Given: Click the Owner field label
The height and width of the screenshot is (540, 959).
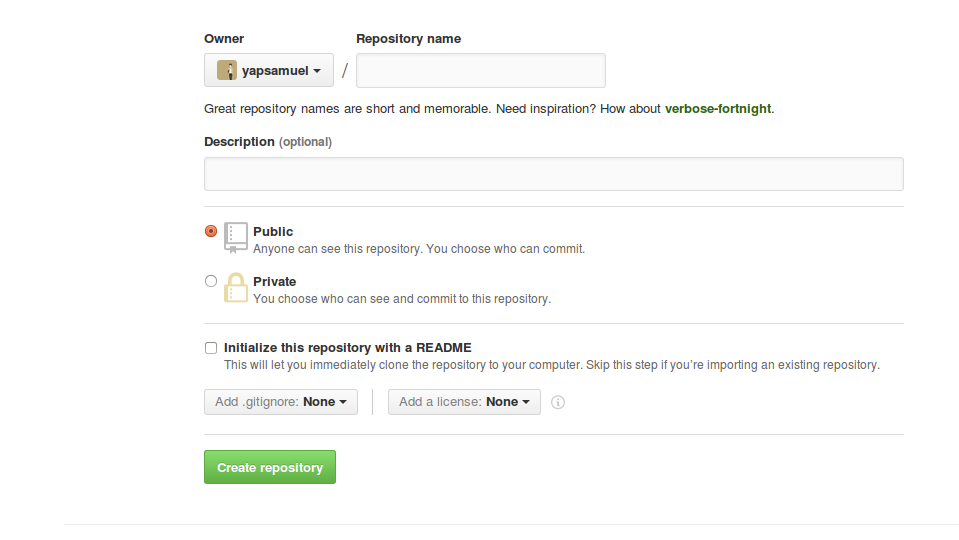Looking at the screenshot, I should click(x=224, y=39).
